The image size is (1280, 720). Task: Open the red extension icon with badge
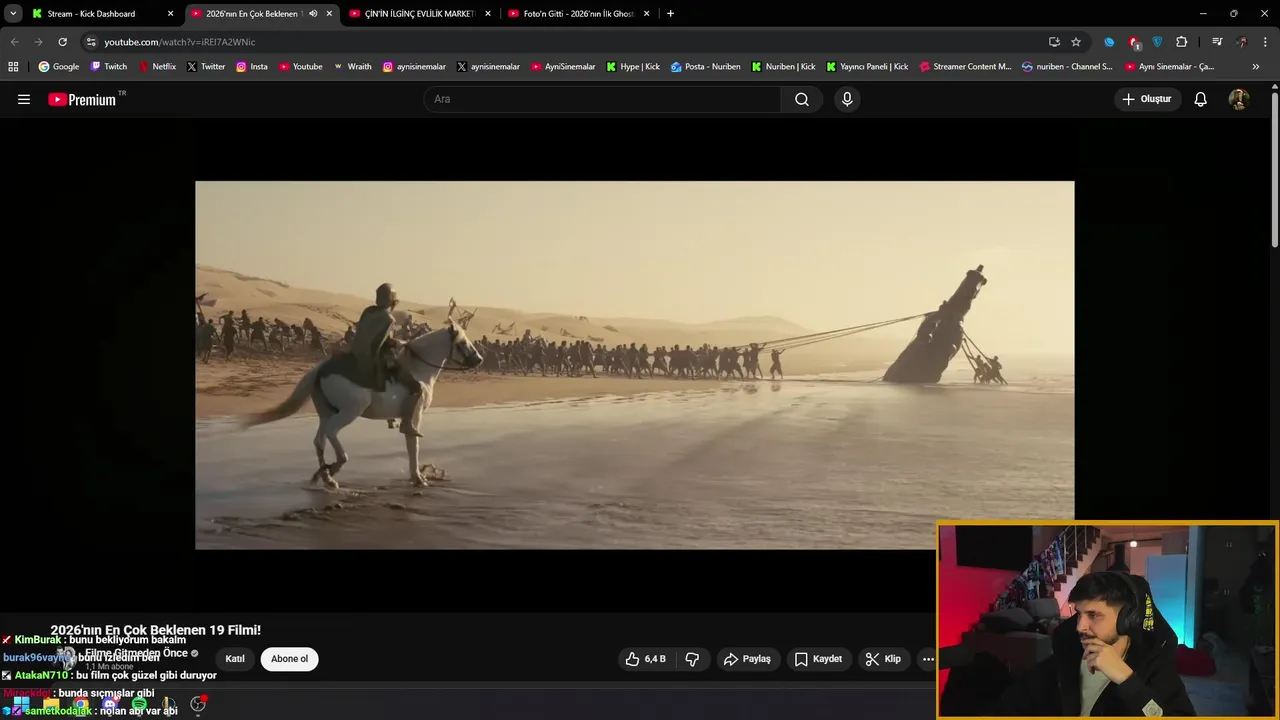(1134, 42)
